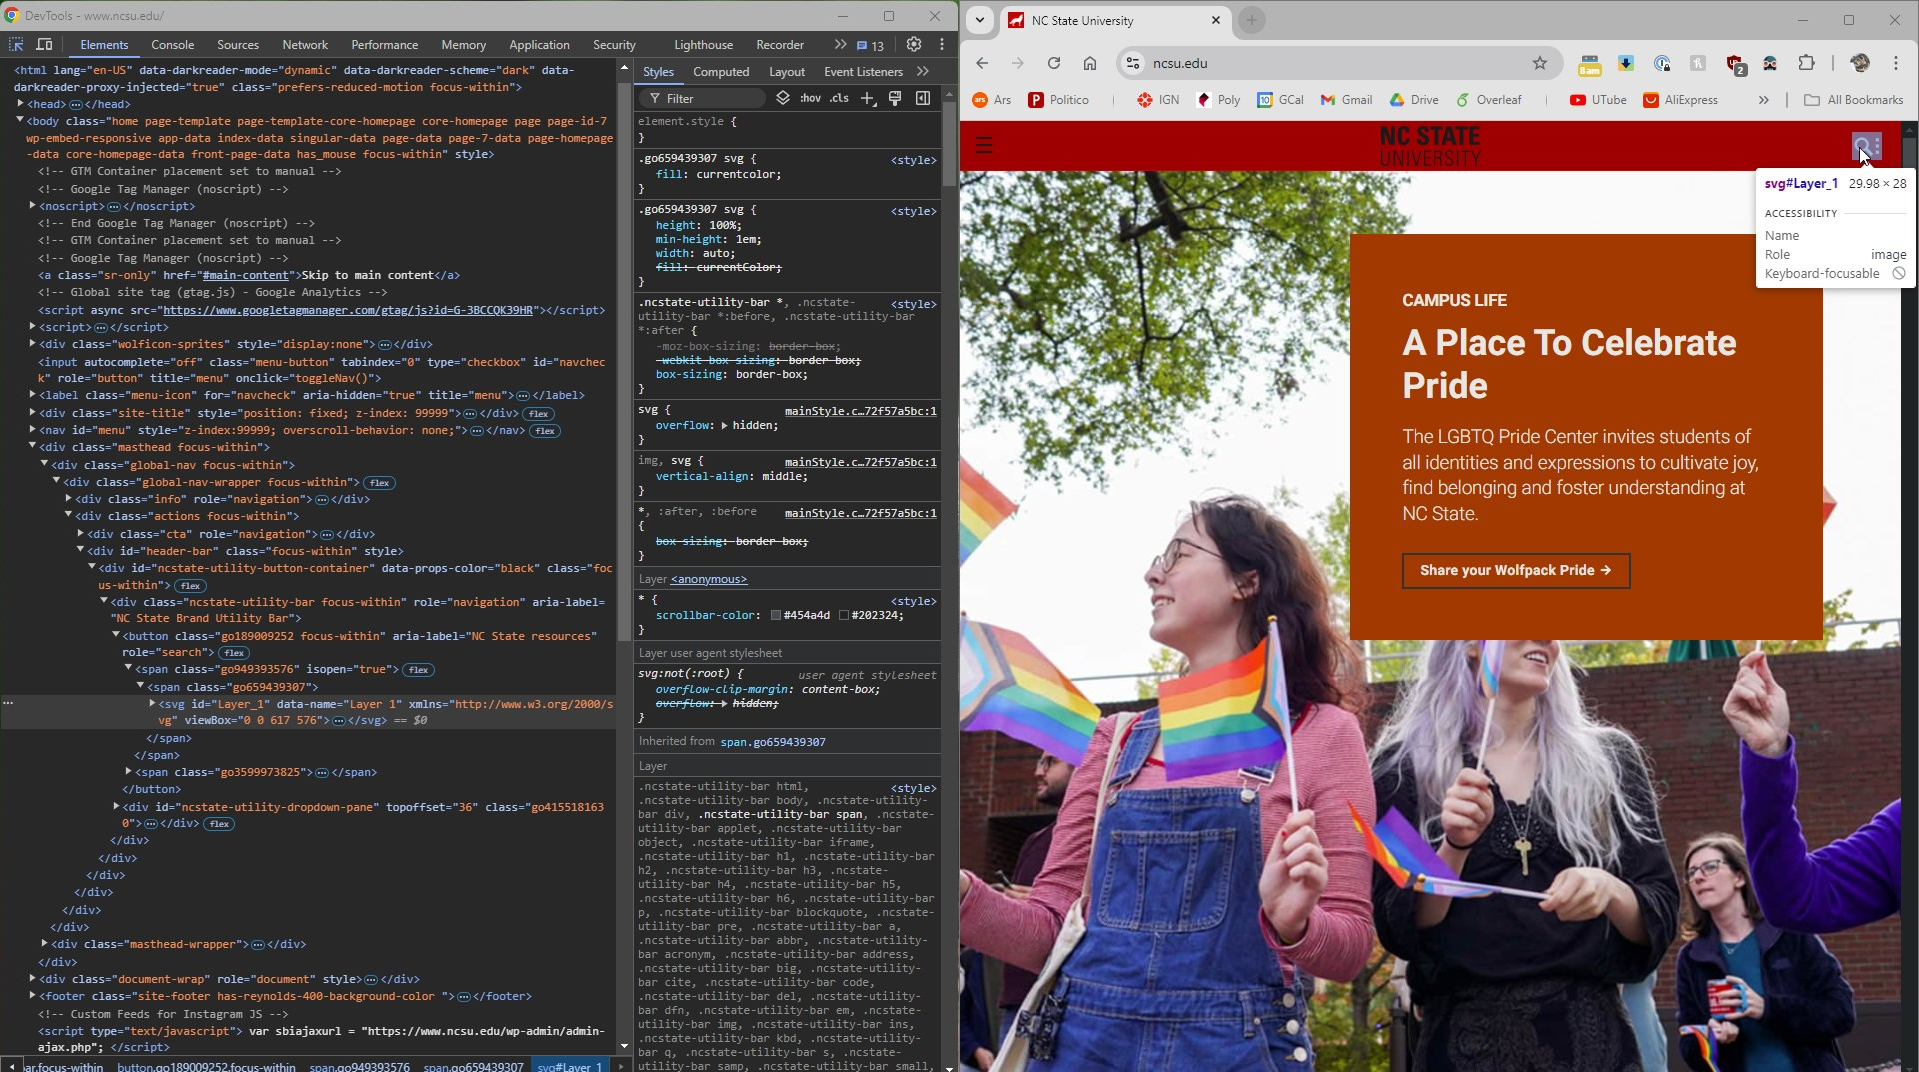1919x1072 pixels.
Task: Open the Chrome profile avatar
Action: pyautogui.click(x=1860, y=63)
